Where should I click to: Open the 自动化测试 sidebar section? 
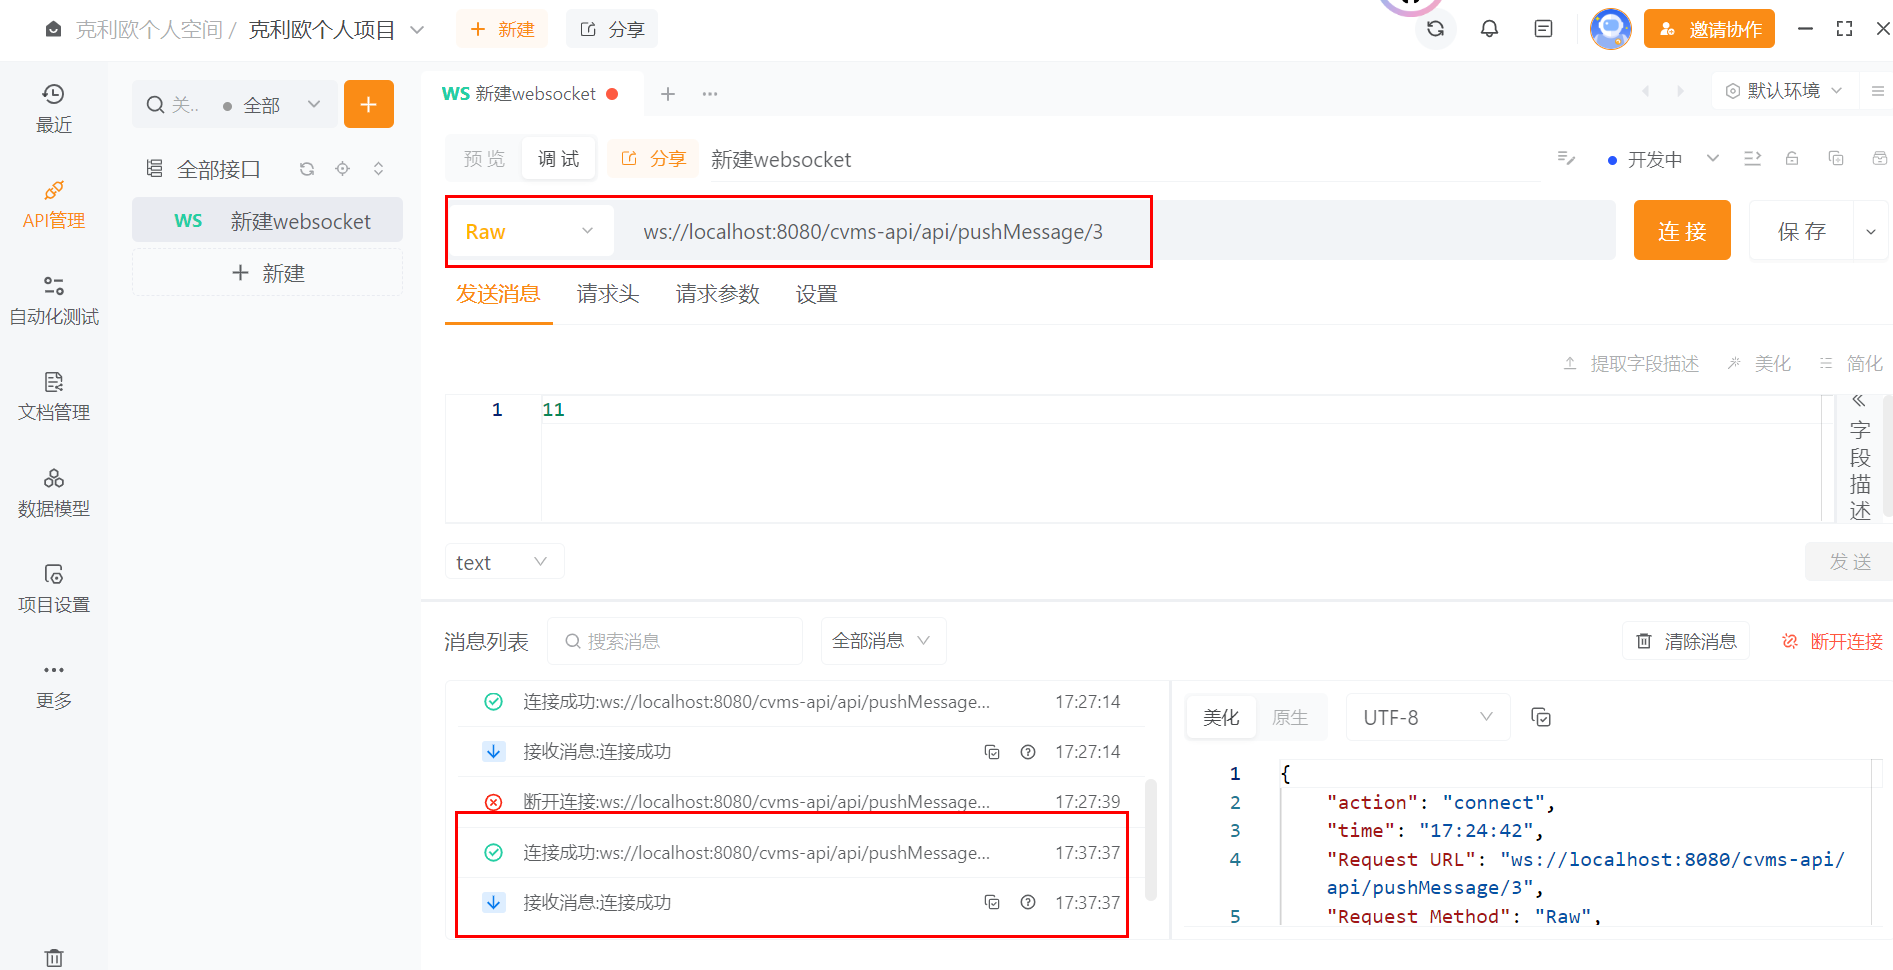(x=54, y=301)
